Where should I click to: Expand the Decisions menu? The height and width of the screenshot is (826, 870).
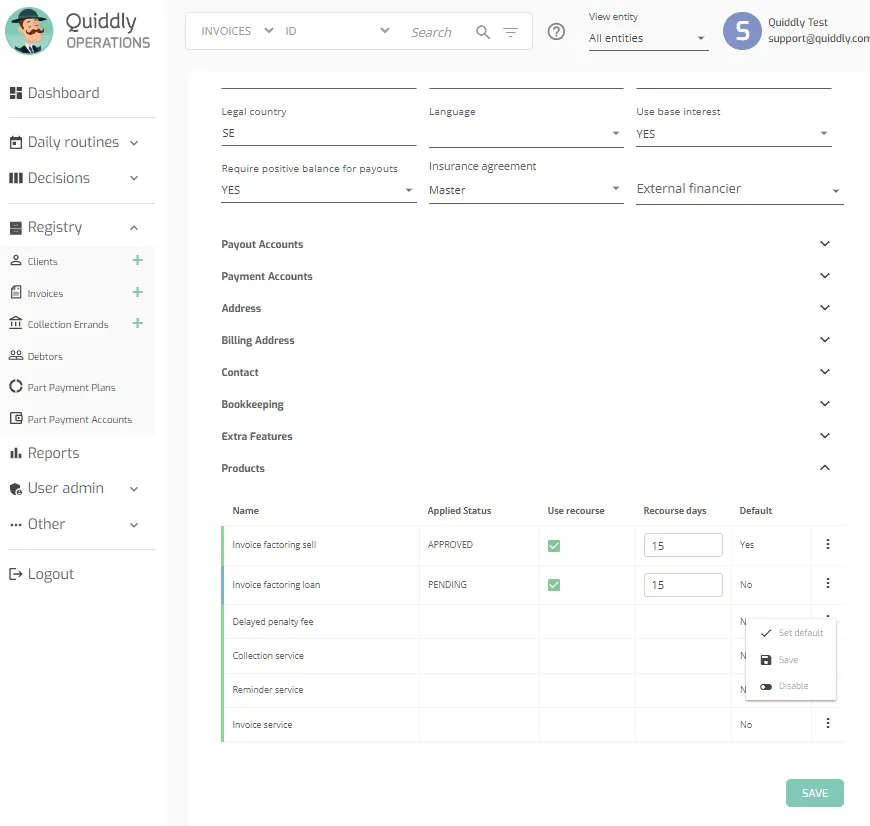[134, 178]
